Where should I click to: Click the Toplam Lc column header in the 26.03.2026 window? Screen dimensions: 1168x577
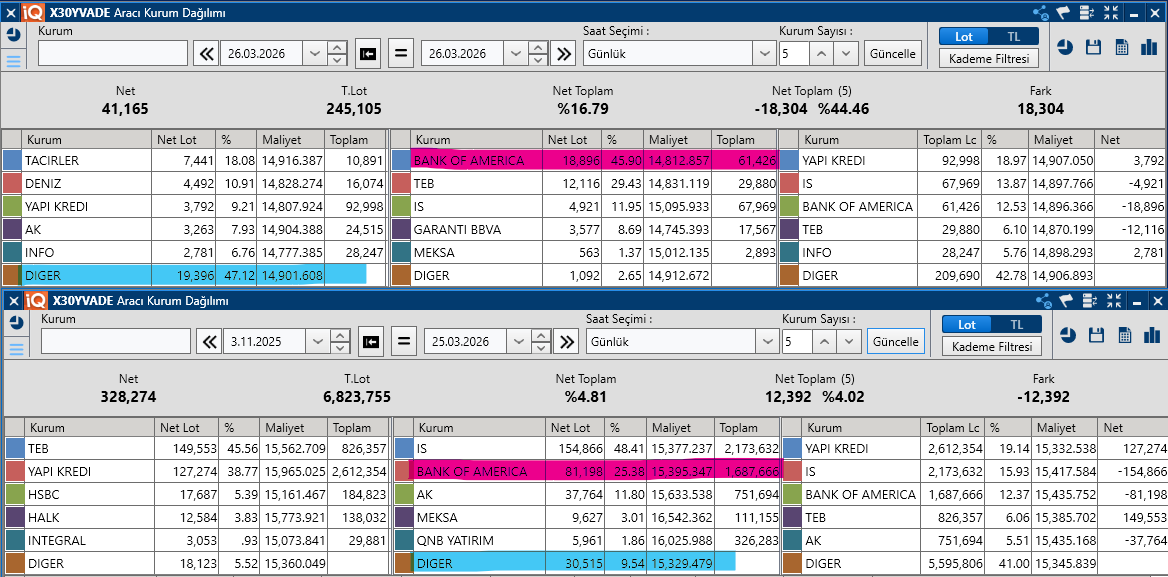coord(950,139)
